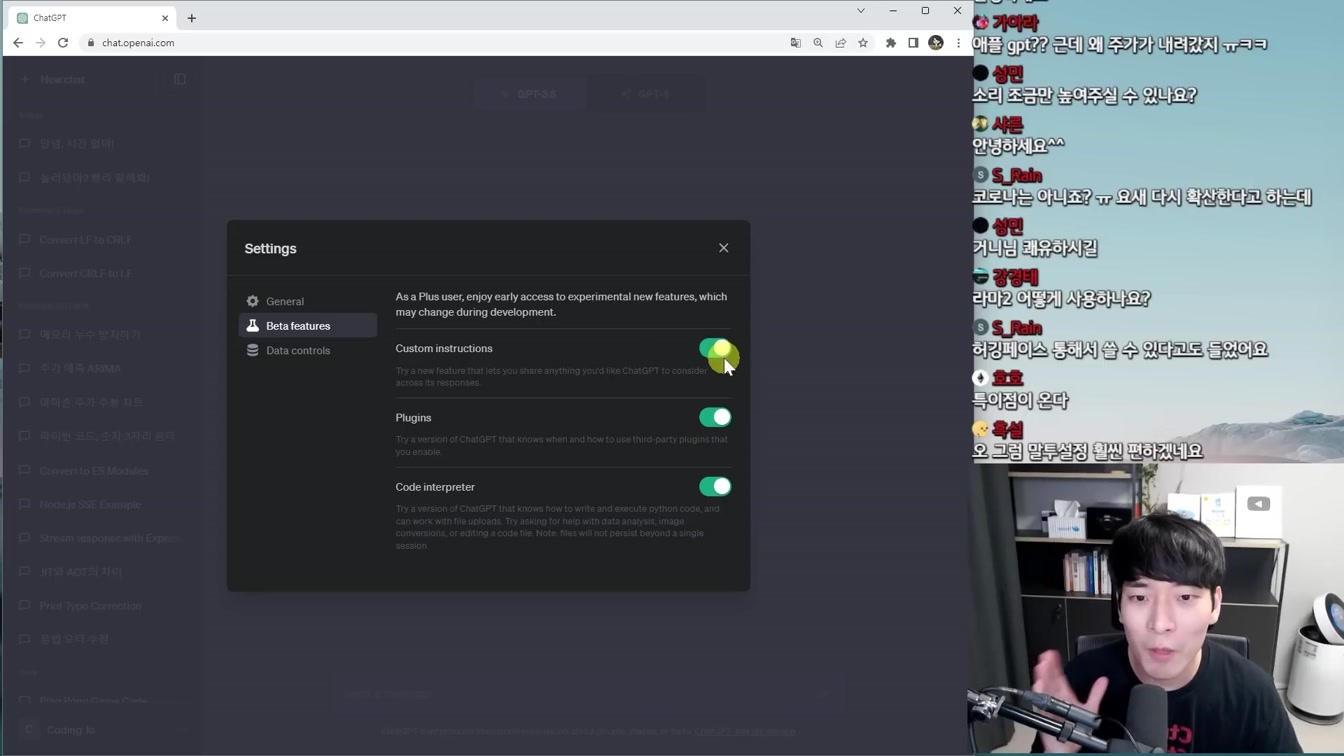Close the Settings dialog with X
Image resolution: width=1344 pixels, height=756 pixels.
click(724, 248)
